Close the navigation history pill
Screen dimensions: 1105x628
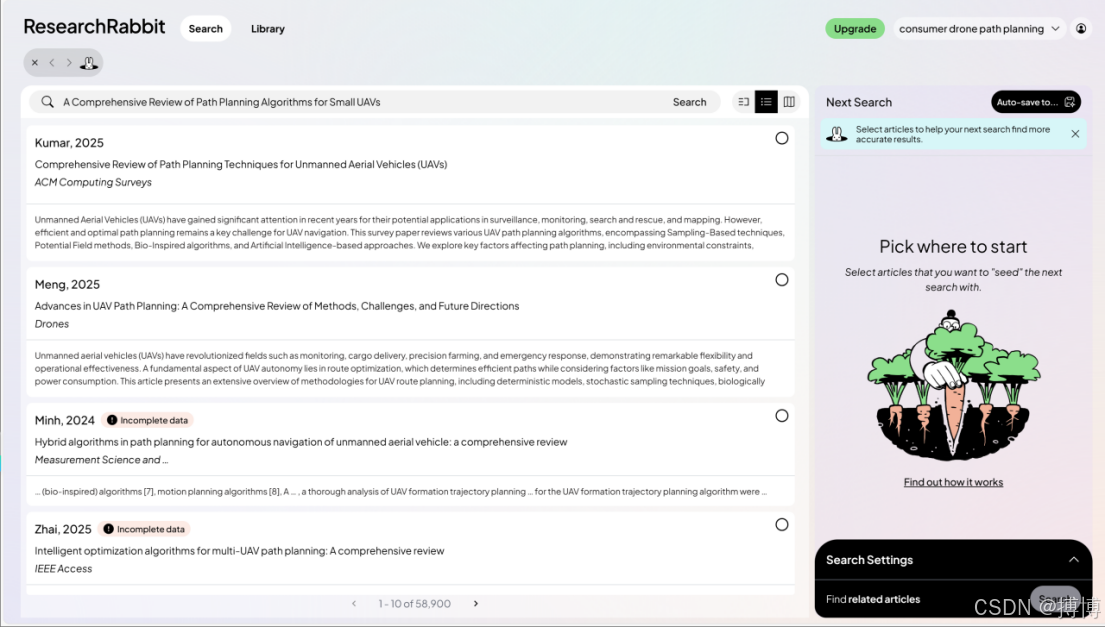click(35, 63)
